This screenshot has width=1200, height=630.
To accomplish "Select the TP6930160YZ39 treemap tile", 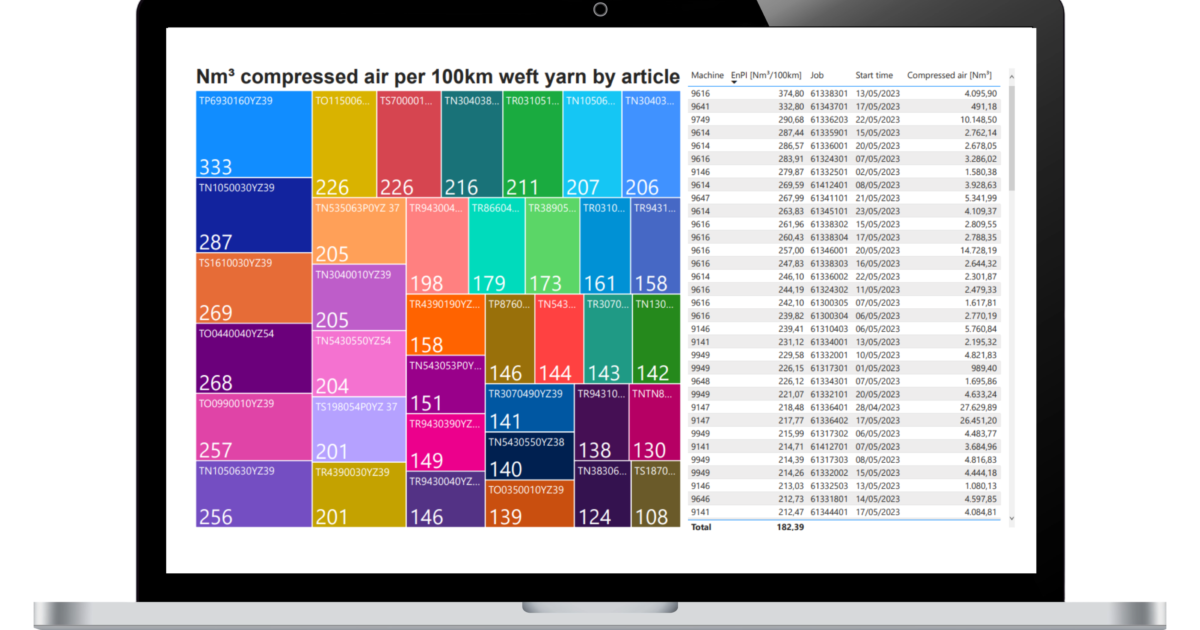I will click(253, 135).
